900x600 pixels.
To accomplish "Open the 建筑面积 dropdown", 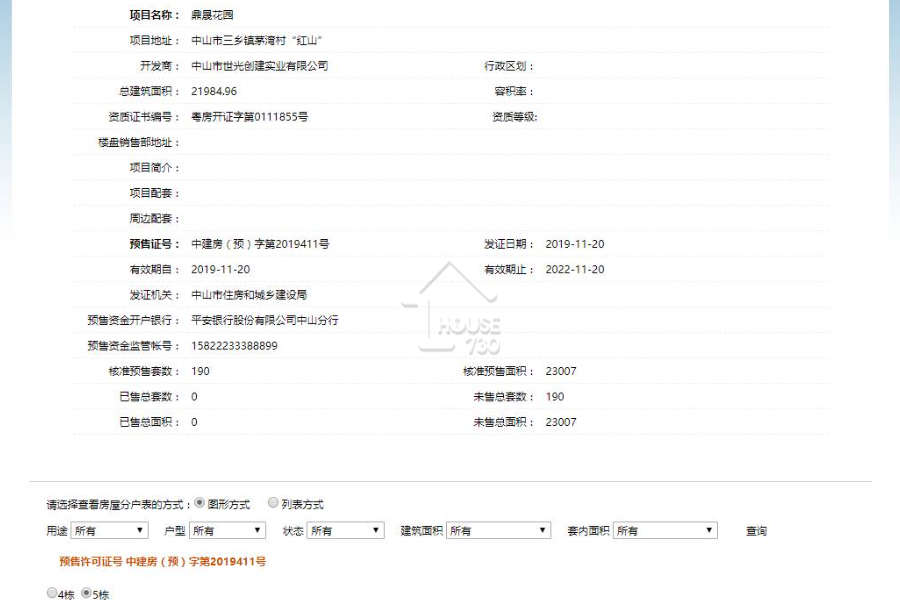I will pos(498,531).
